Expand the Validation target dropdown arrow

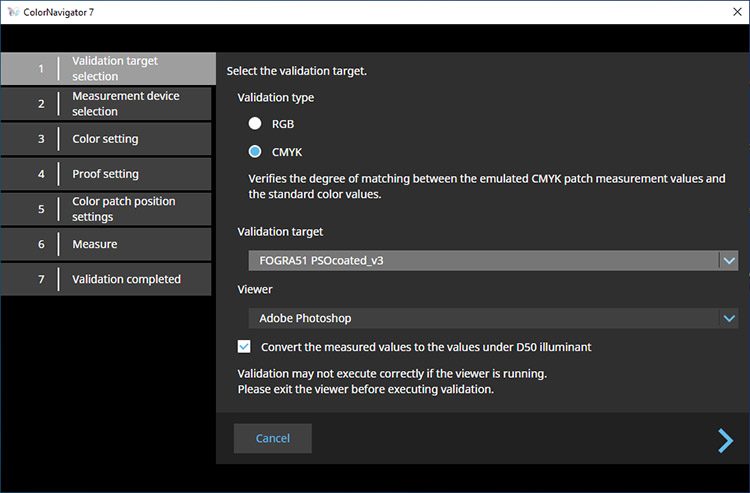(729, 261)
